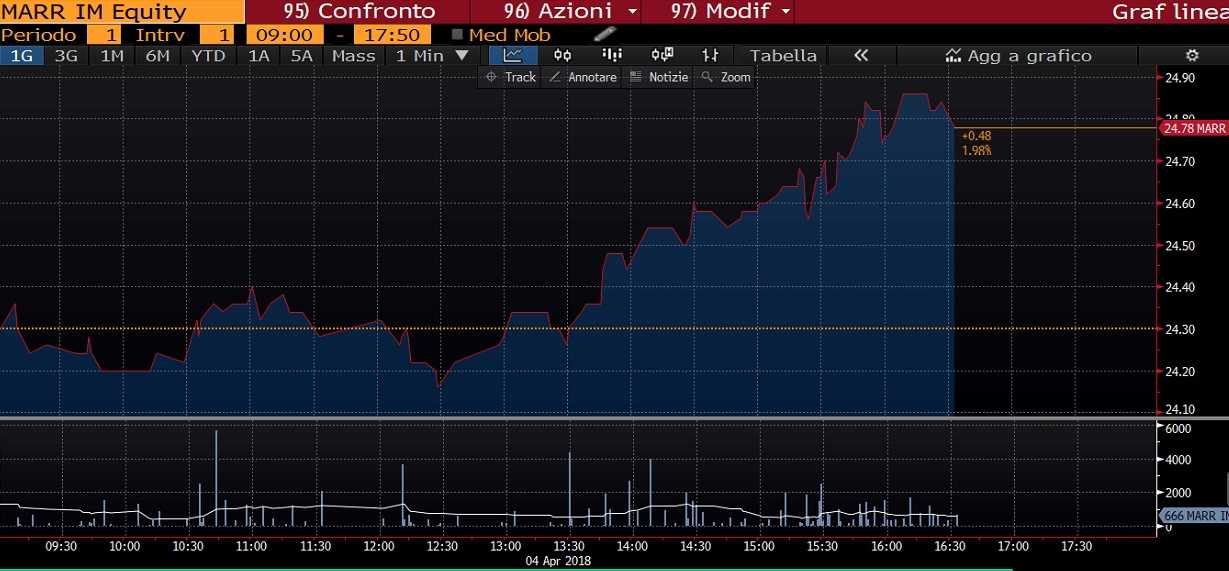
Task: Select the 1G period toggle
Action: 21,56
